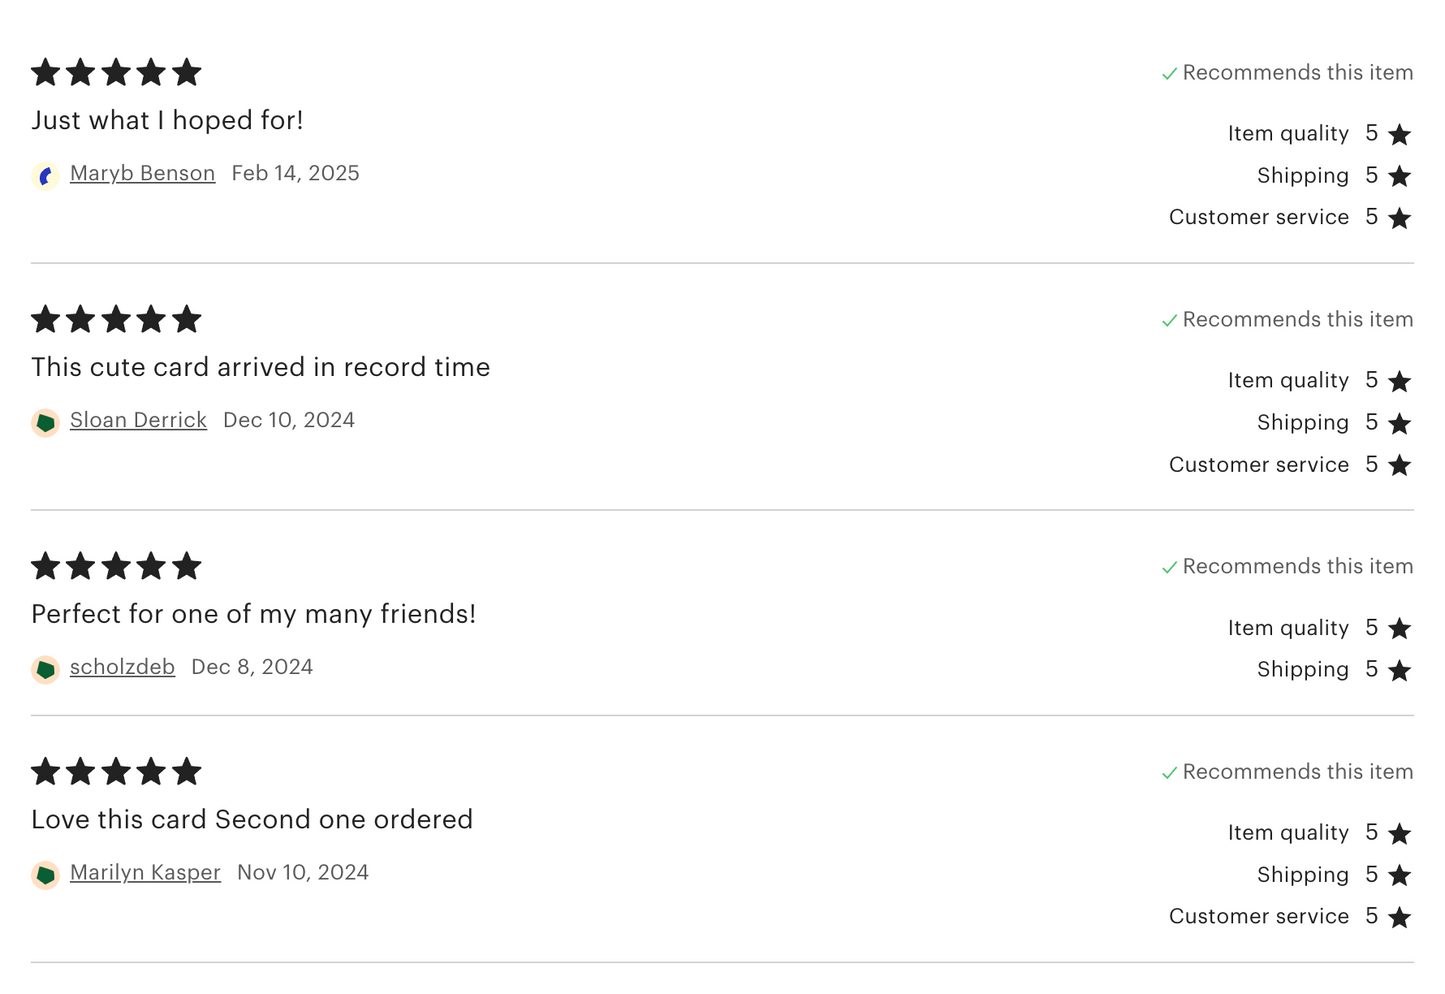Click the review text 'Perfect for one of my many friends!'
The image size is (1445, 994).
253,614
